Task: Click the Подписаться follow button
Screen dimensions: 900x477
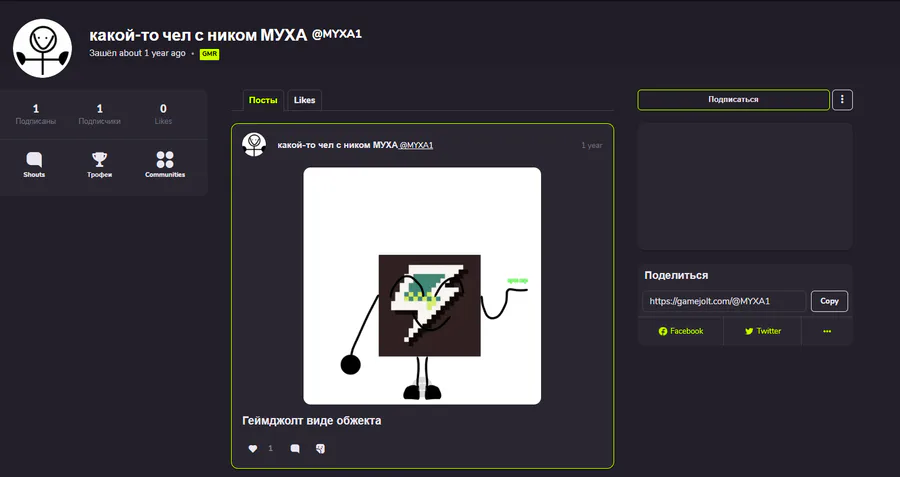Action: (x=733, y=100)
